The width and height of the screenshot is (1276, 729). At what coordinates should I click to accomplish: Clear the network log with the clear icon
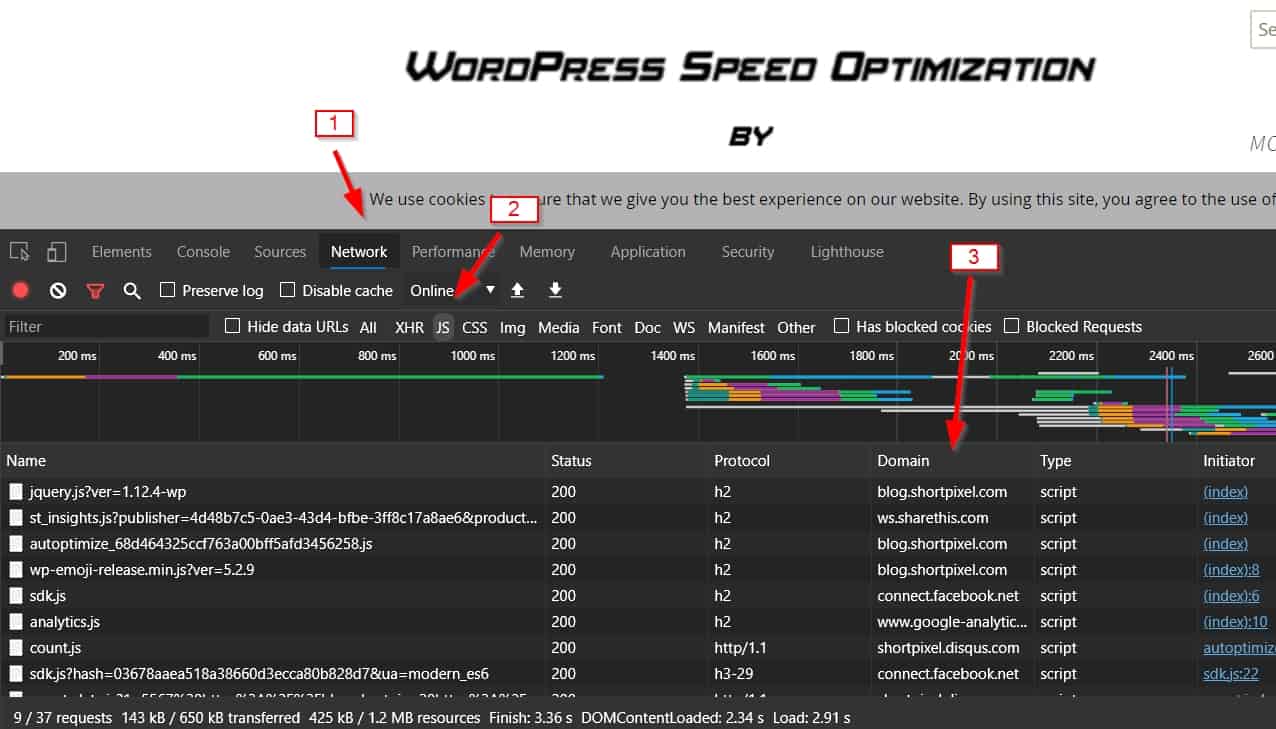(x=58, y=290)
